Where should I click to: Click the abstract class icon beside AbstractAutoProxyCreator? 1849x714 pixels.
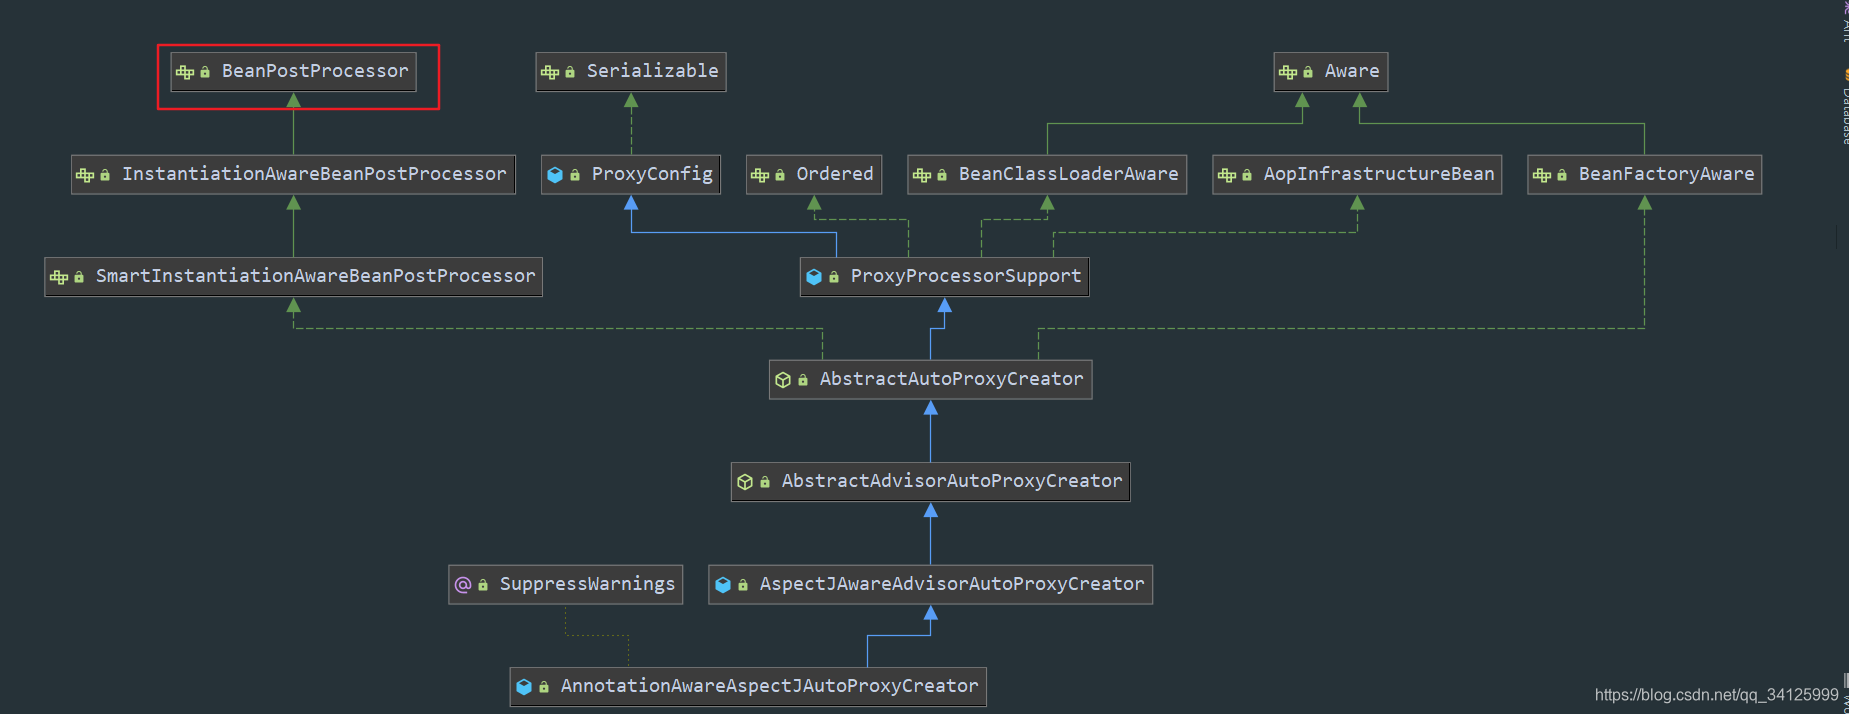783,380
